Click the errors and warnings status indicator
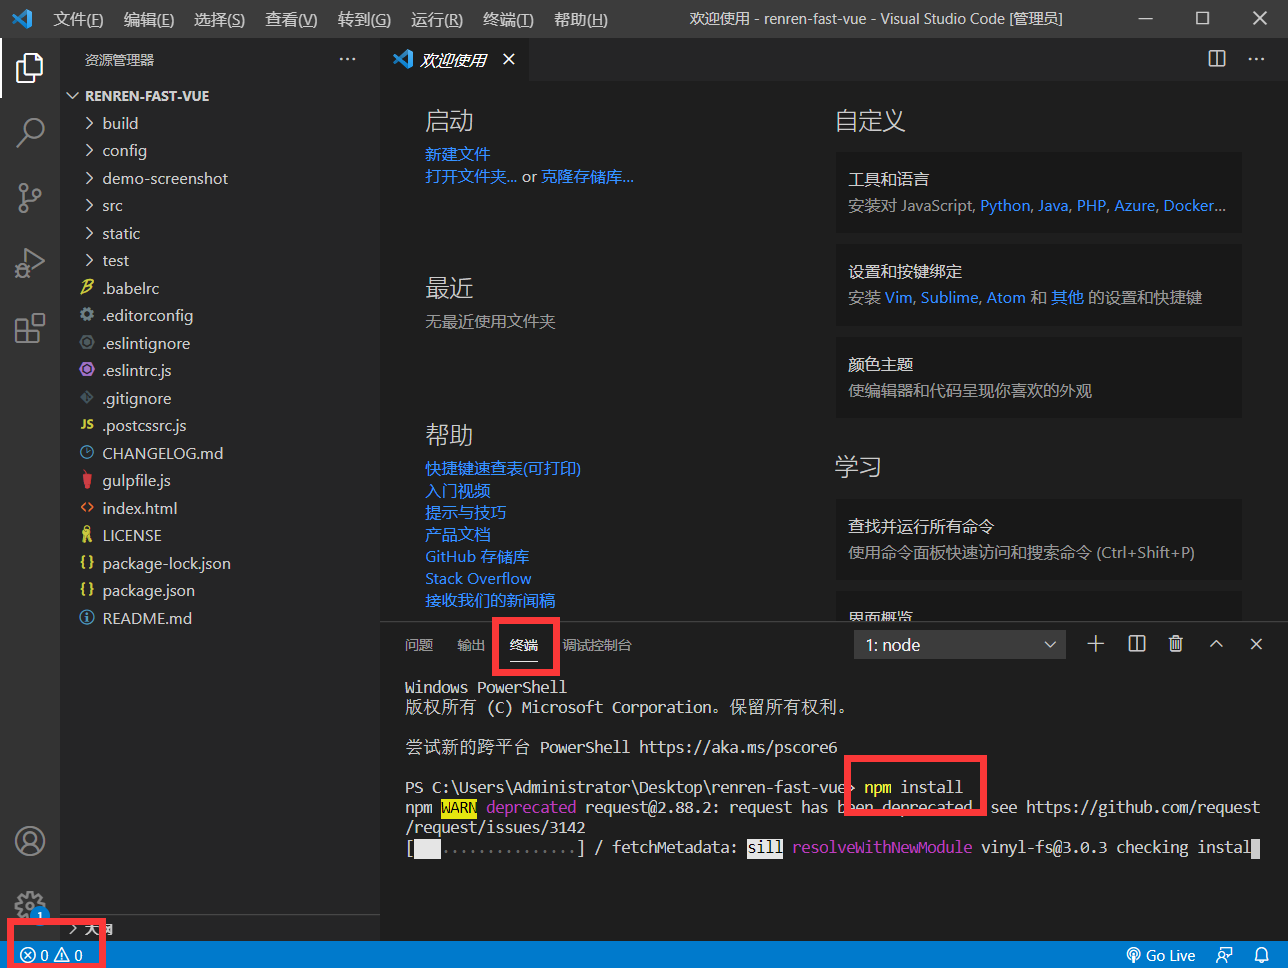1288x968 pixels. point(51,955)
